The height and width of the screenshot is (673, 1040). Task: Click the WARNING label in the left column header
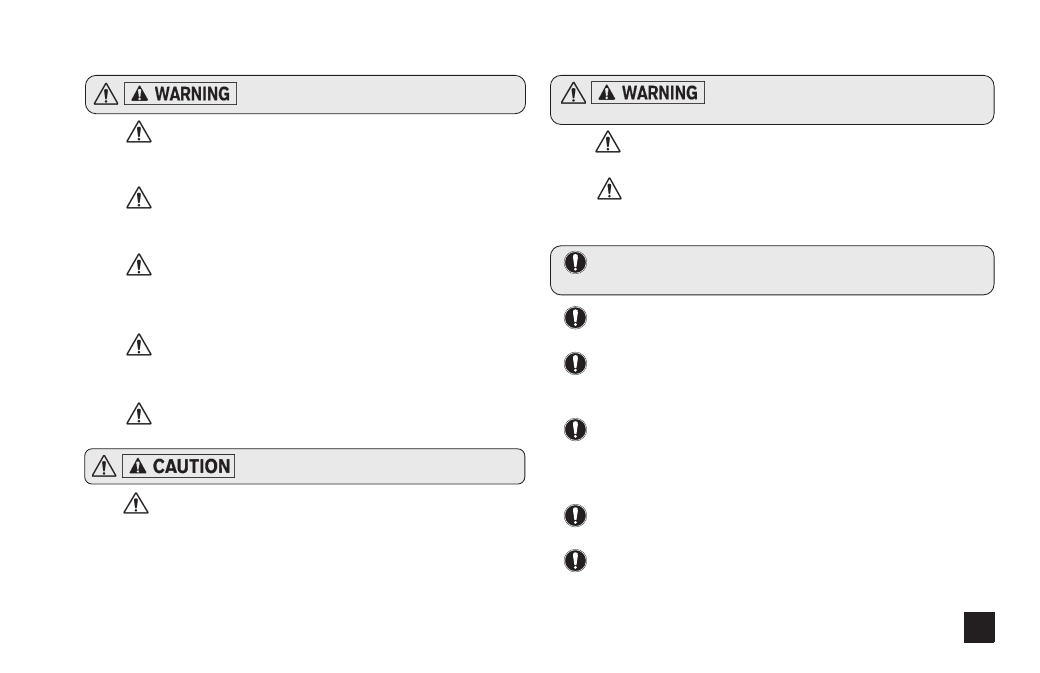(x=180, y=93)
